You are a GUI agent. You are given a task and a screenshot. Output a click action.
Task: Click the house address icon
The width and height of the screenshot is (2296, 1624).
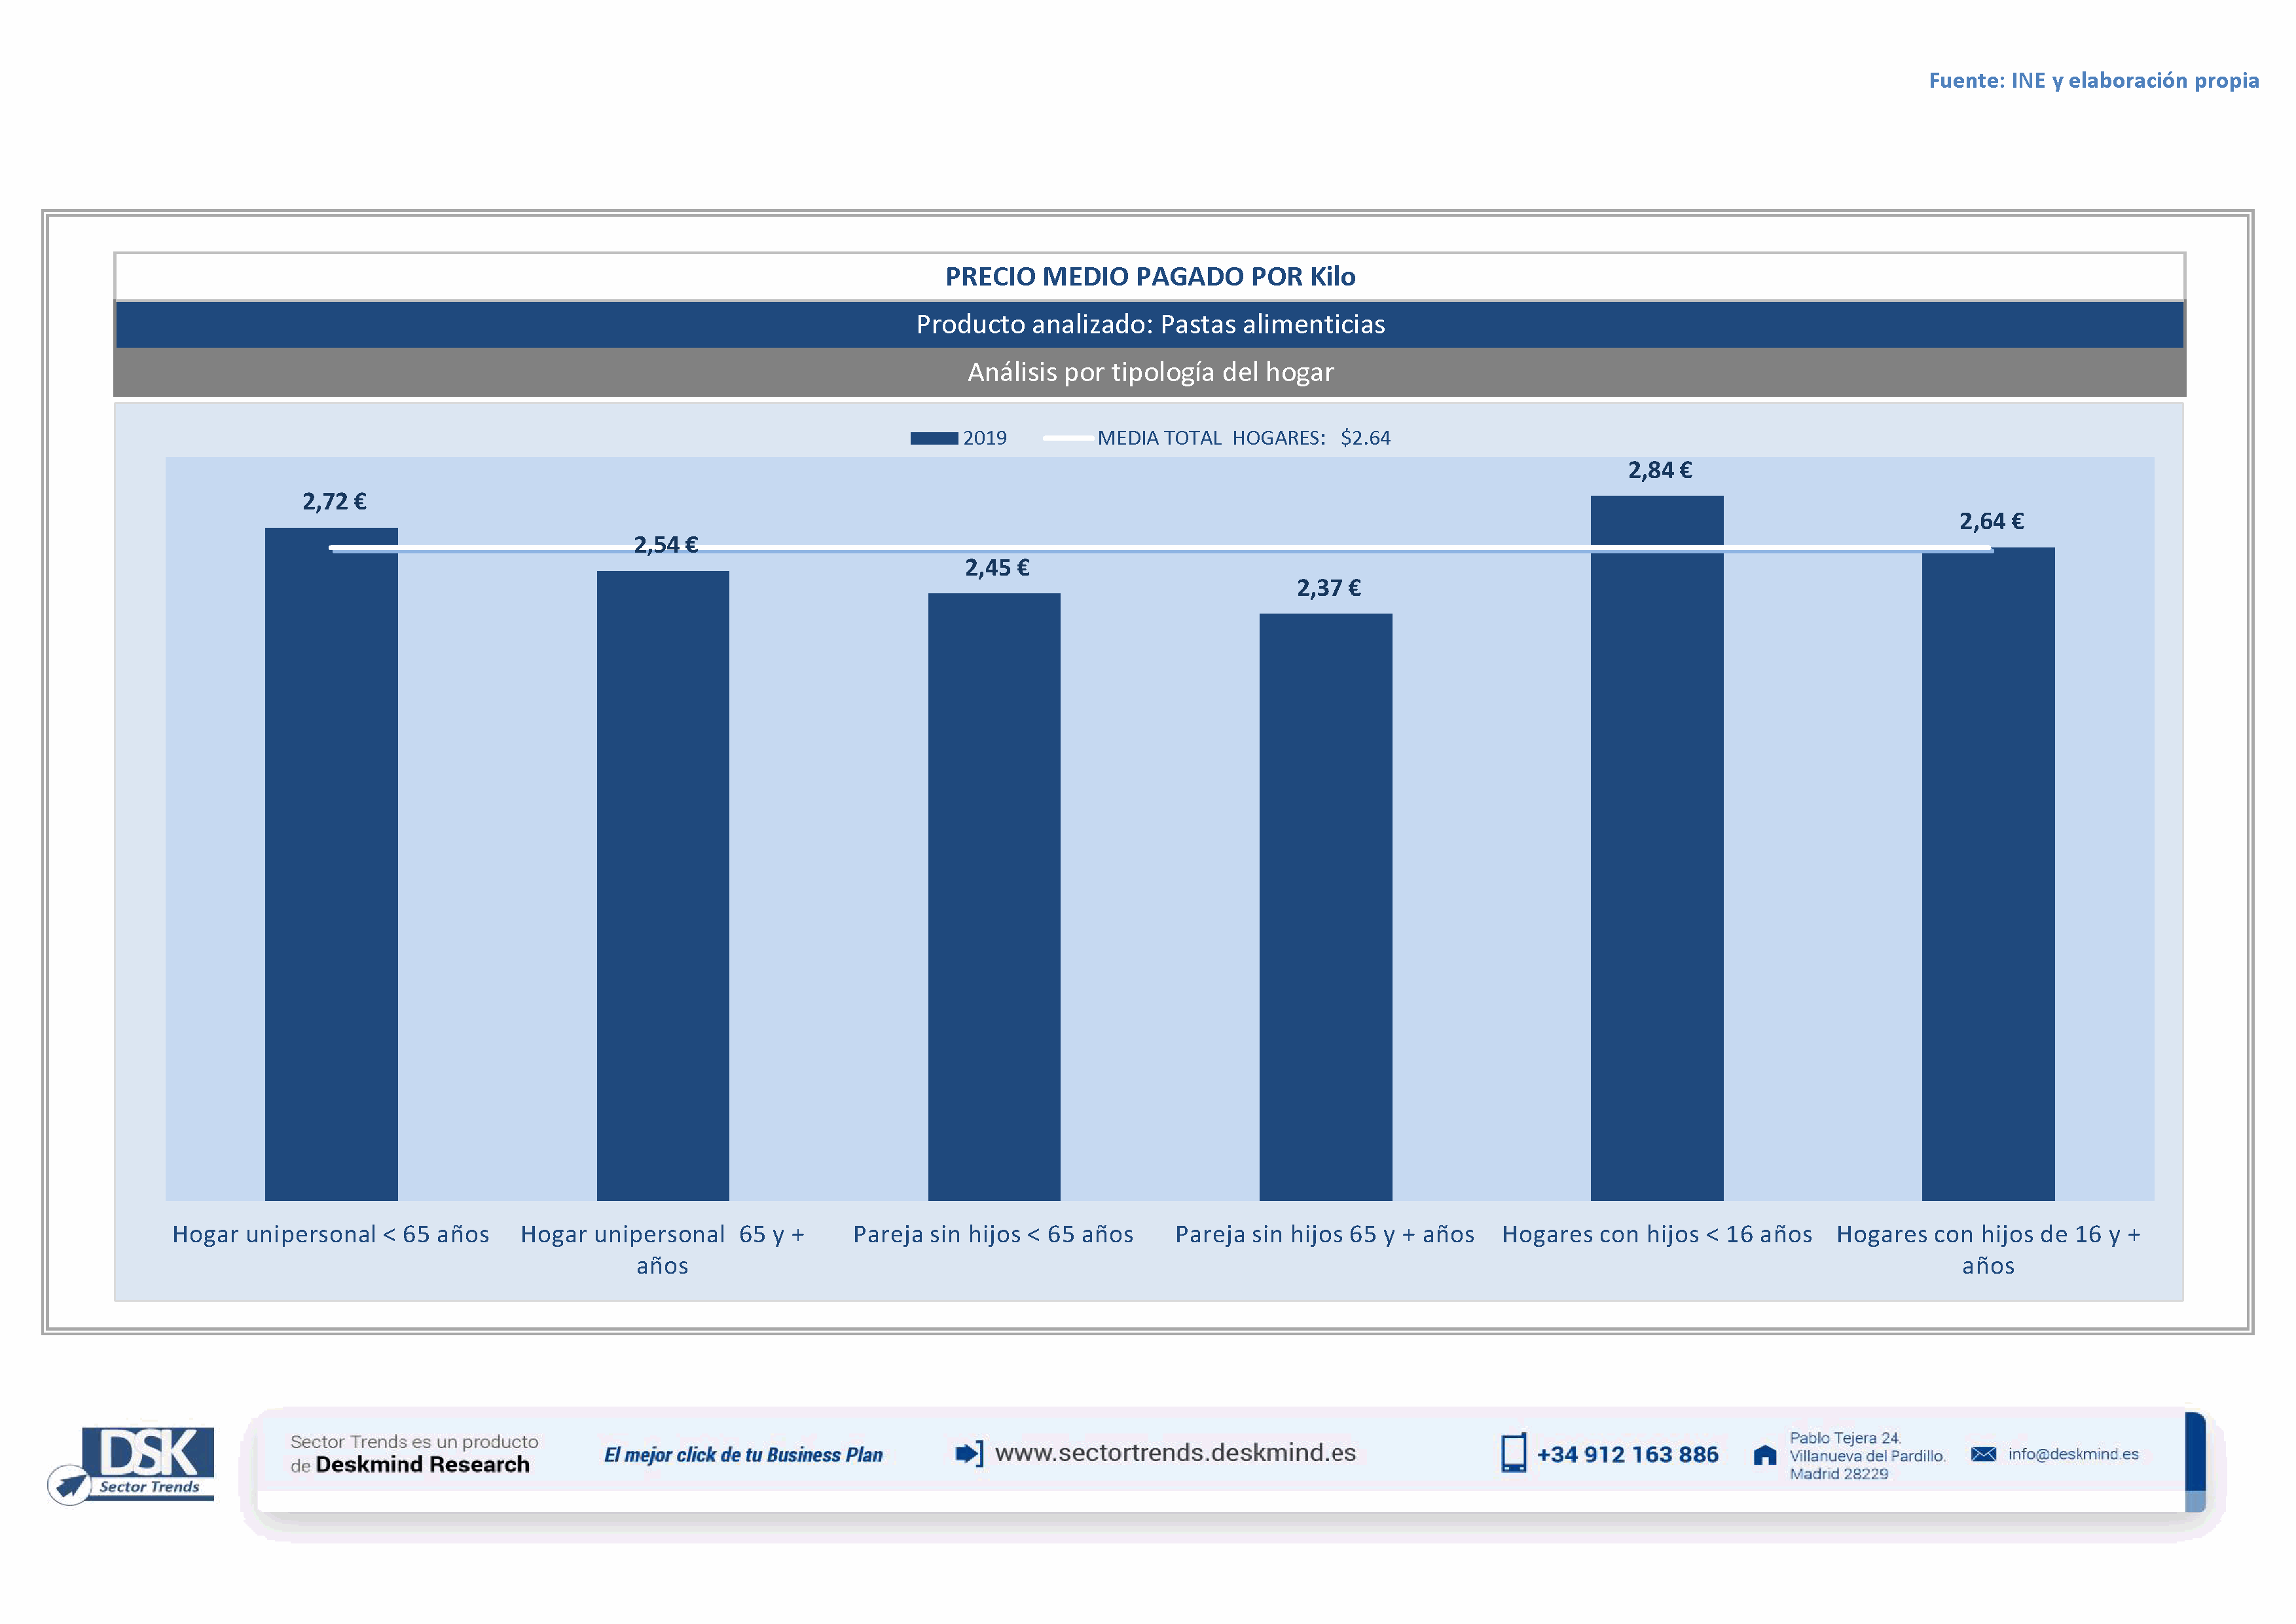click(1765, 1455)
